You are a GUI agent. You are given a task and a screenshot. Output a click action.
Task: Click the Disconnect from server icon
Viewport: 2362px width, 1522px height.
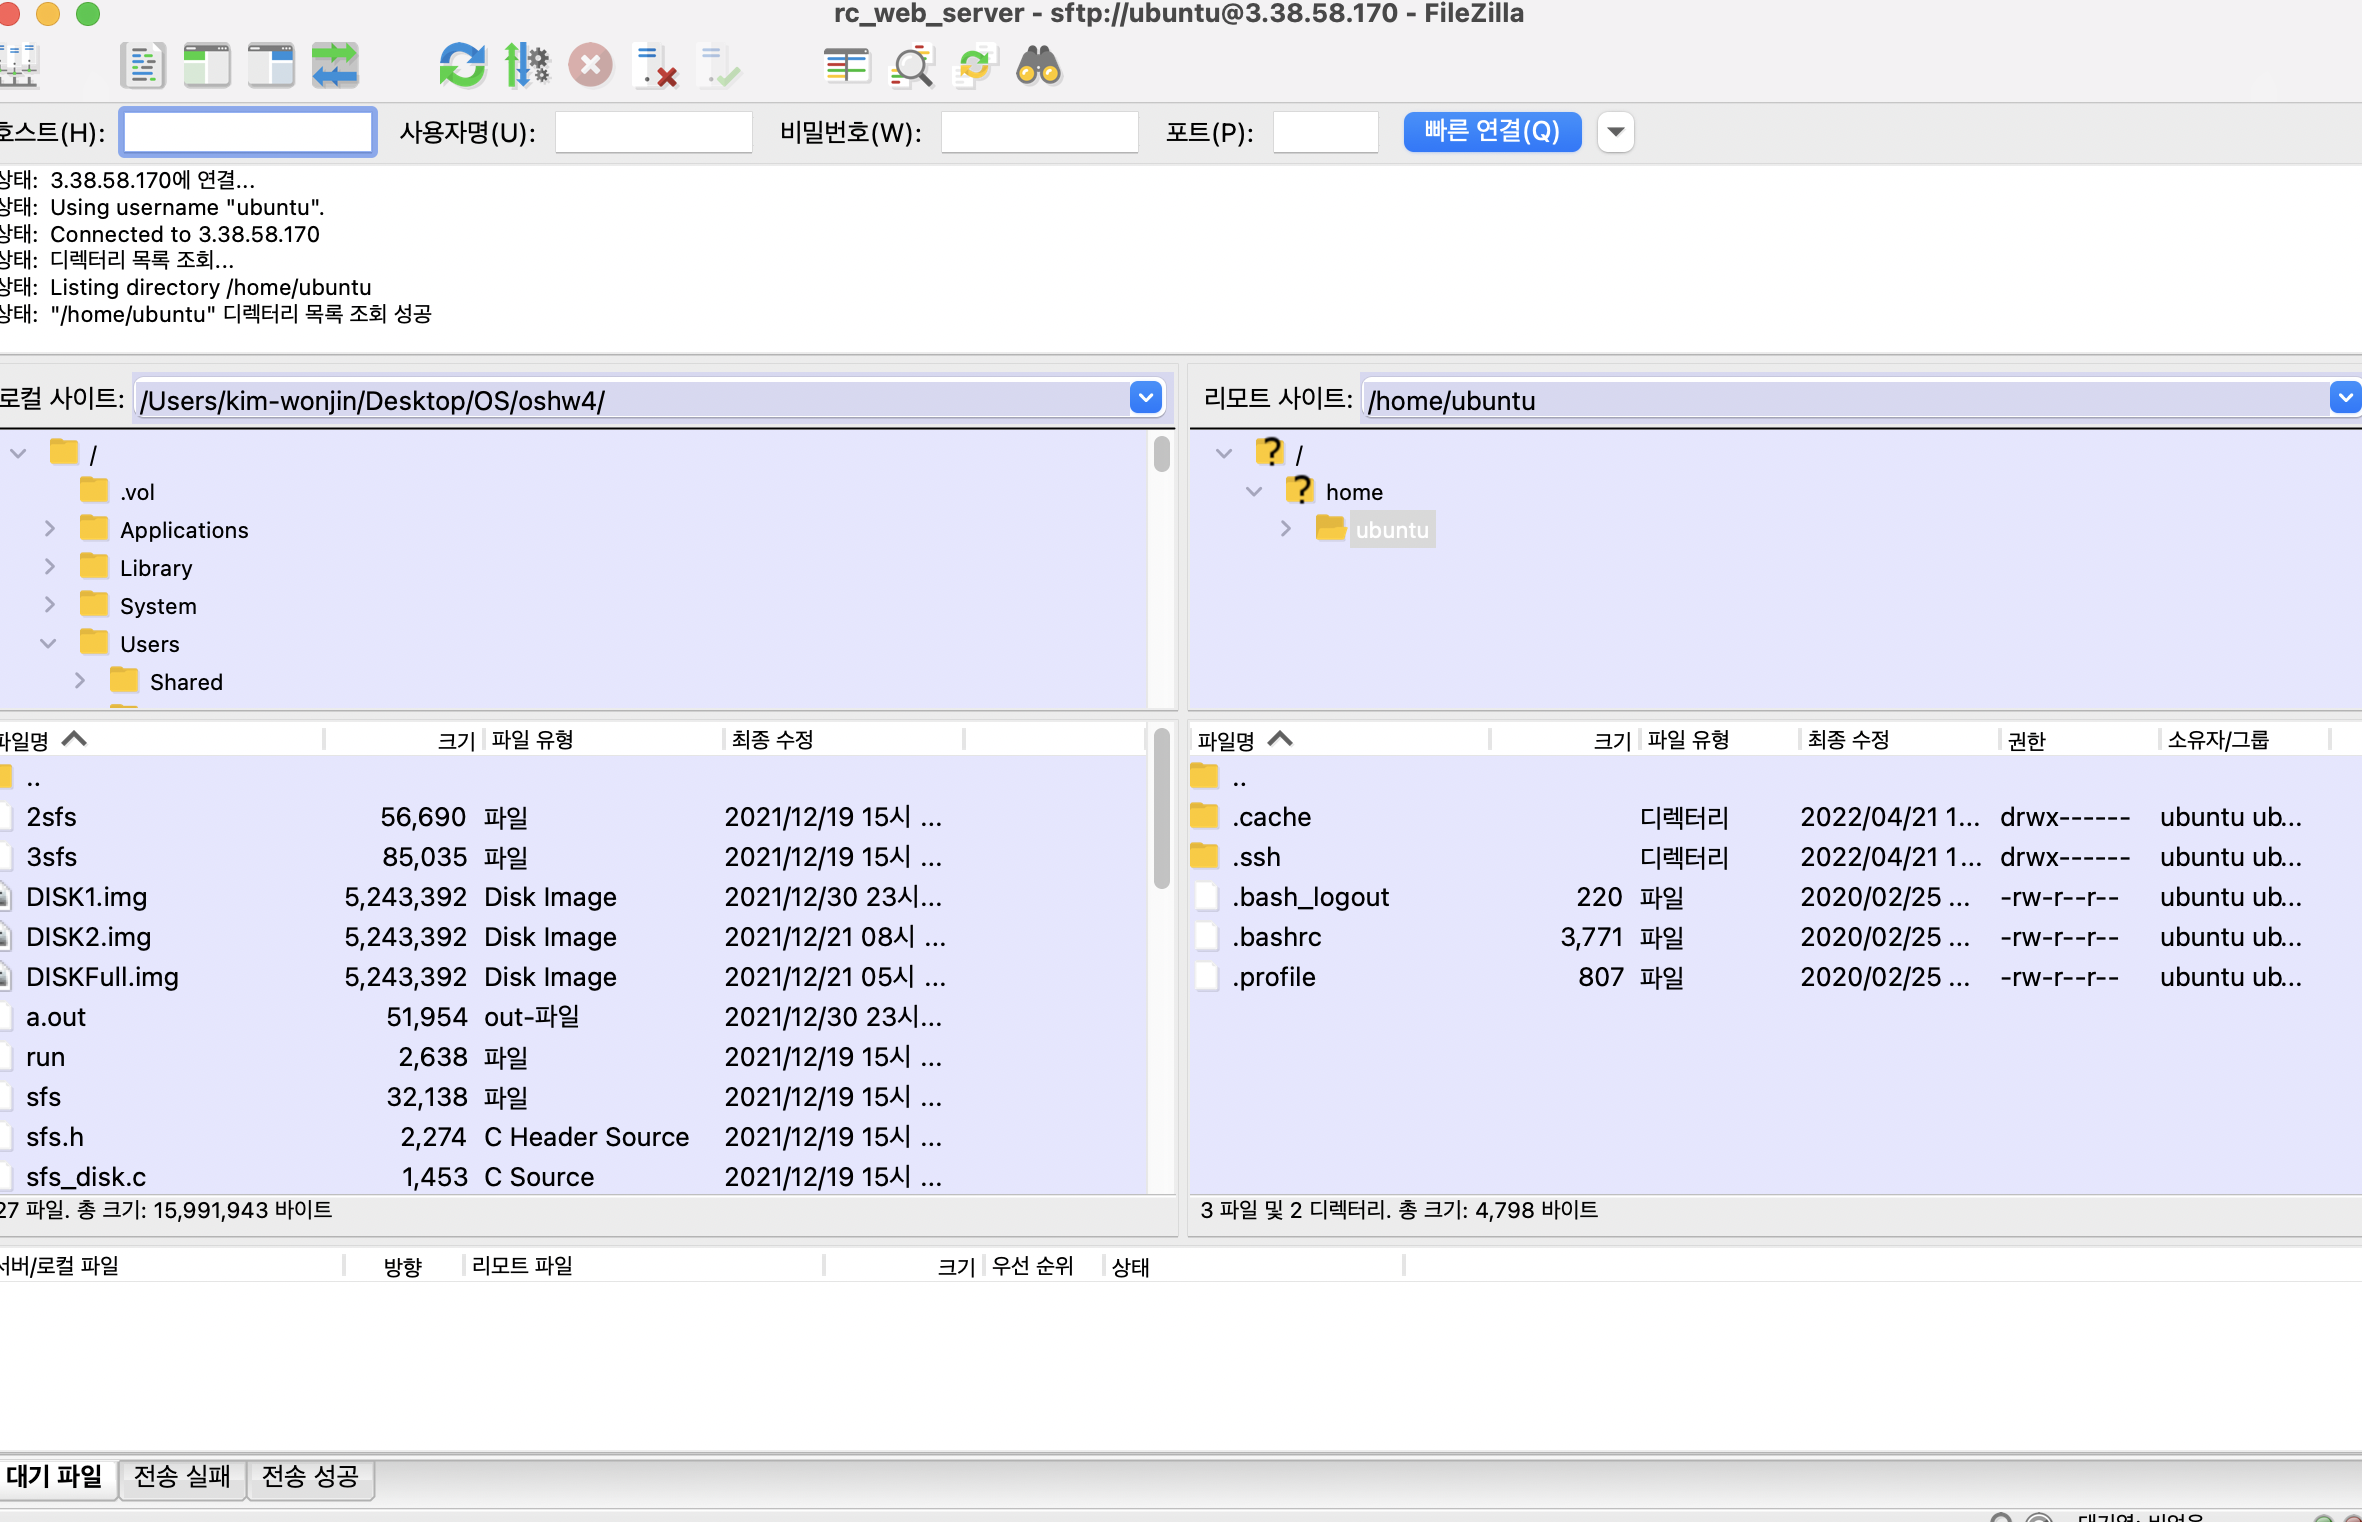point(656,66)
